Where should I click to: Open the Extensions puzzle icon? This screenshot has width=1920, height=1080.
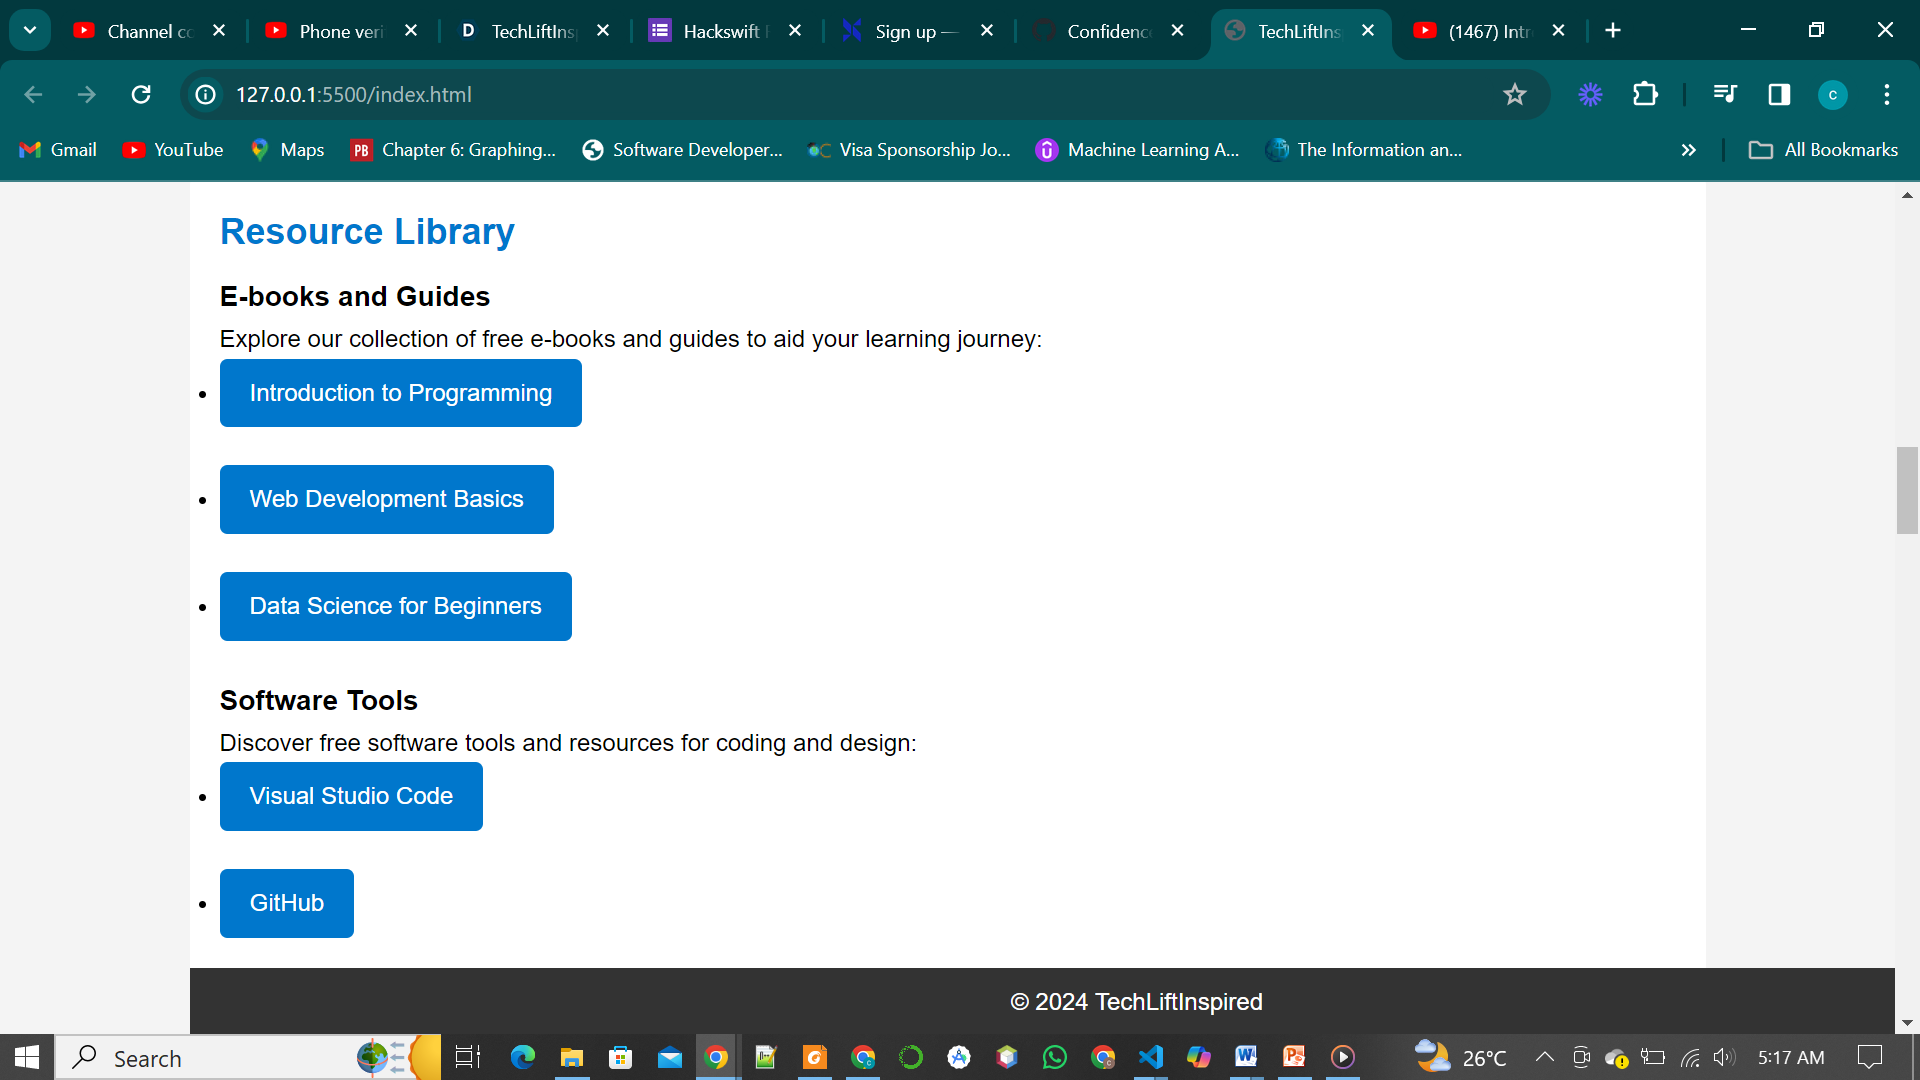pyautogui.click(x=1645, y=94)
